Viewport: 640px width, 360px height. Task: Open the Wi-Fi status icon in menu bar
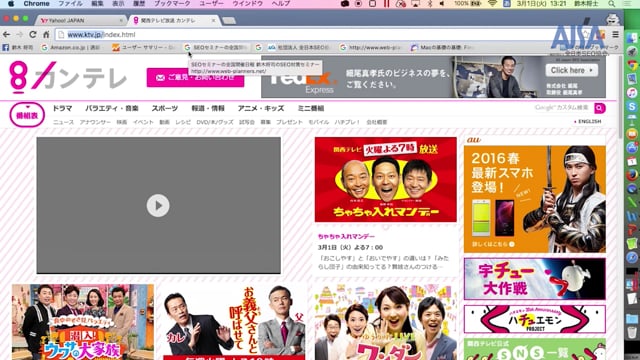pos(493,4)
